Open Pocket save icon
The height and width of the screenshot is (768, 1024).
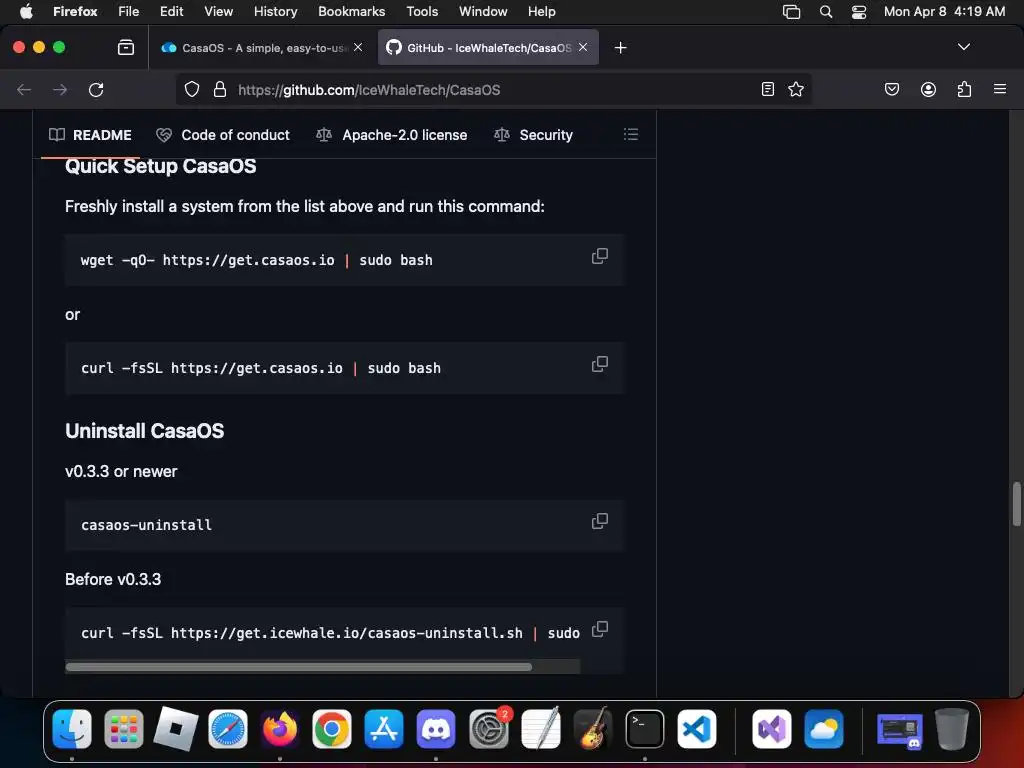[891, 89]
